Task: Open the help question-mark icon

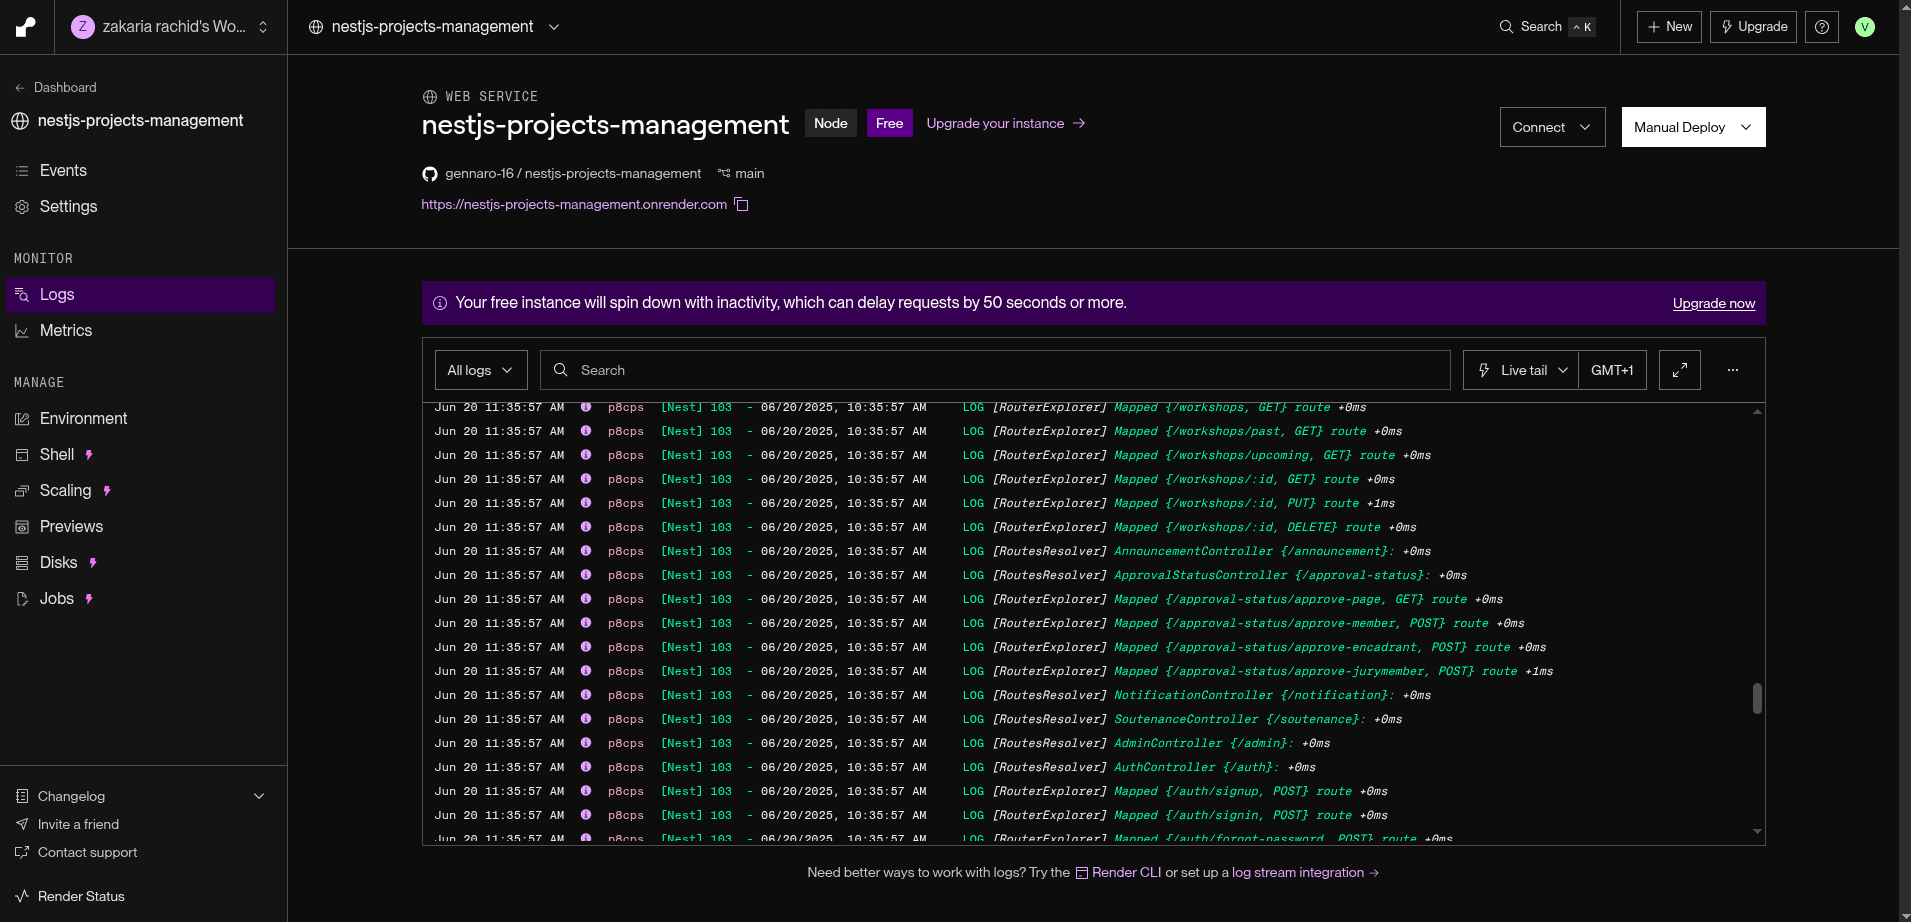Action: click(x=1821, y=27)
